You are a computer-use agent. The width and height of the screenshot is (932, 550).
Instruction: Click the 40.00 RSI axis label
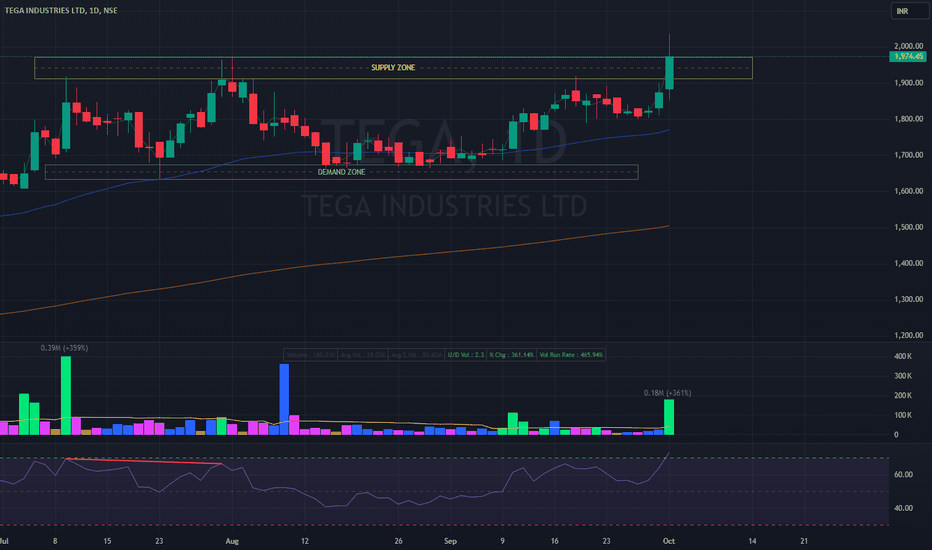pos(903,508)
